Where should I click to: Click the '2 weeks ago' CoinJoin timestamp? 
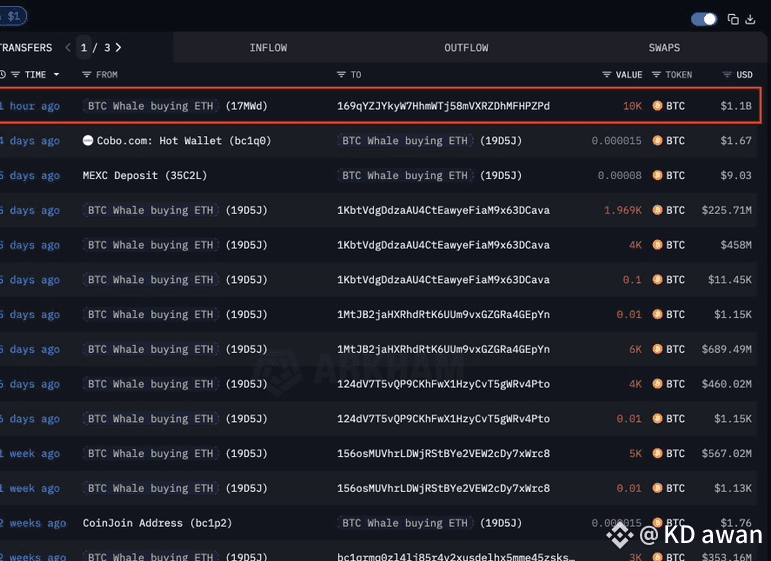pyautogui.click(x=33, y=523)
